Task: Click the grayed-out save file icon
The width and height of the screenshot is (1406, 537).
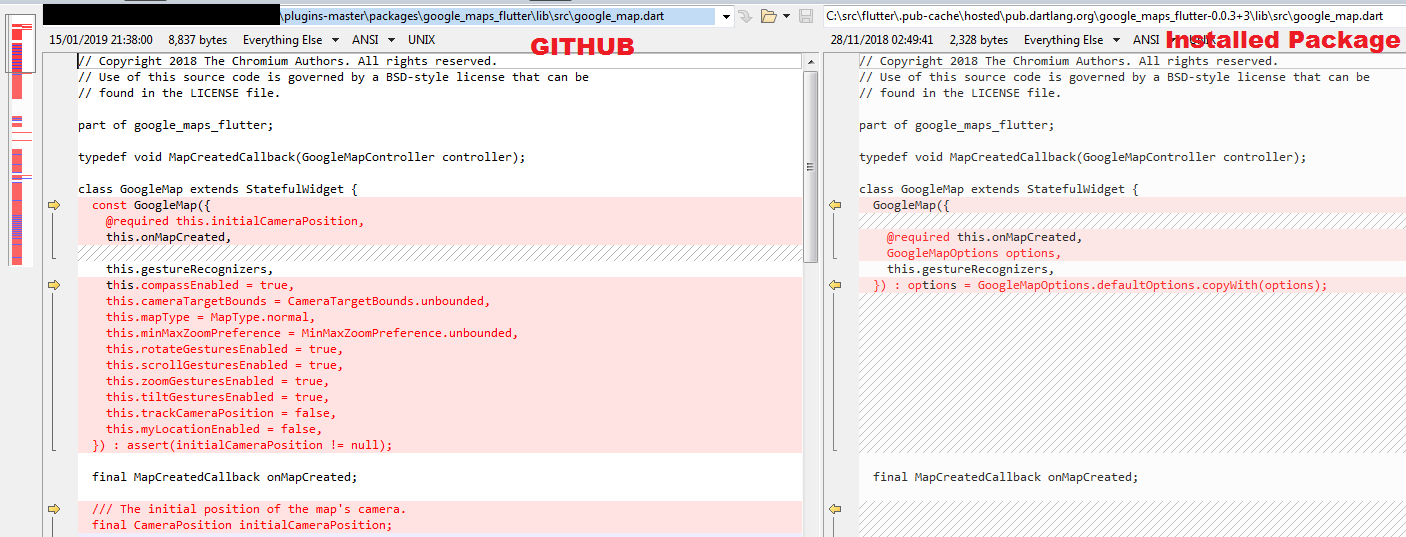Action: [805, 16]
